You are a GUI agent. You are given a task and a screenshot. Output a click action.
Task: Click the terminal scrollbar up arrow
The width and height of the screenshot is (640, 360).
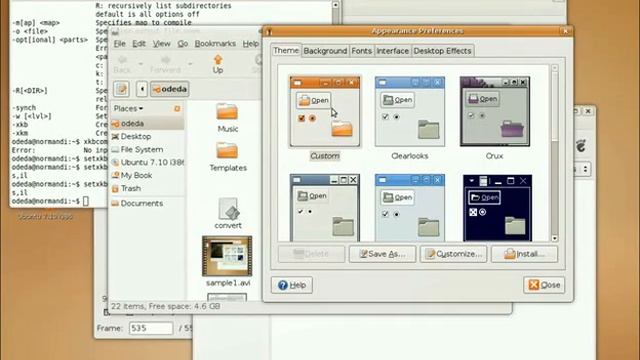coord(335,5)
